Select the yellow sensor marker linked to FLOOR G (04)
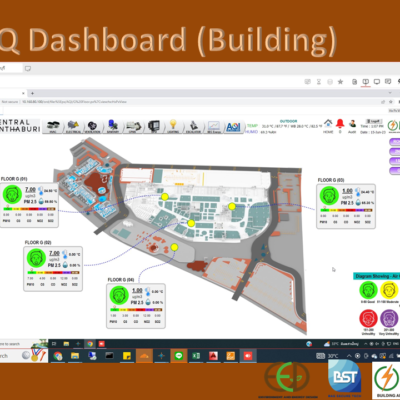 click(174, 247)
